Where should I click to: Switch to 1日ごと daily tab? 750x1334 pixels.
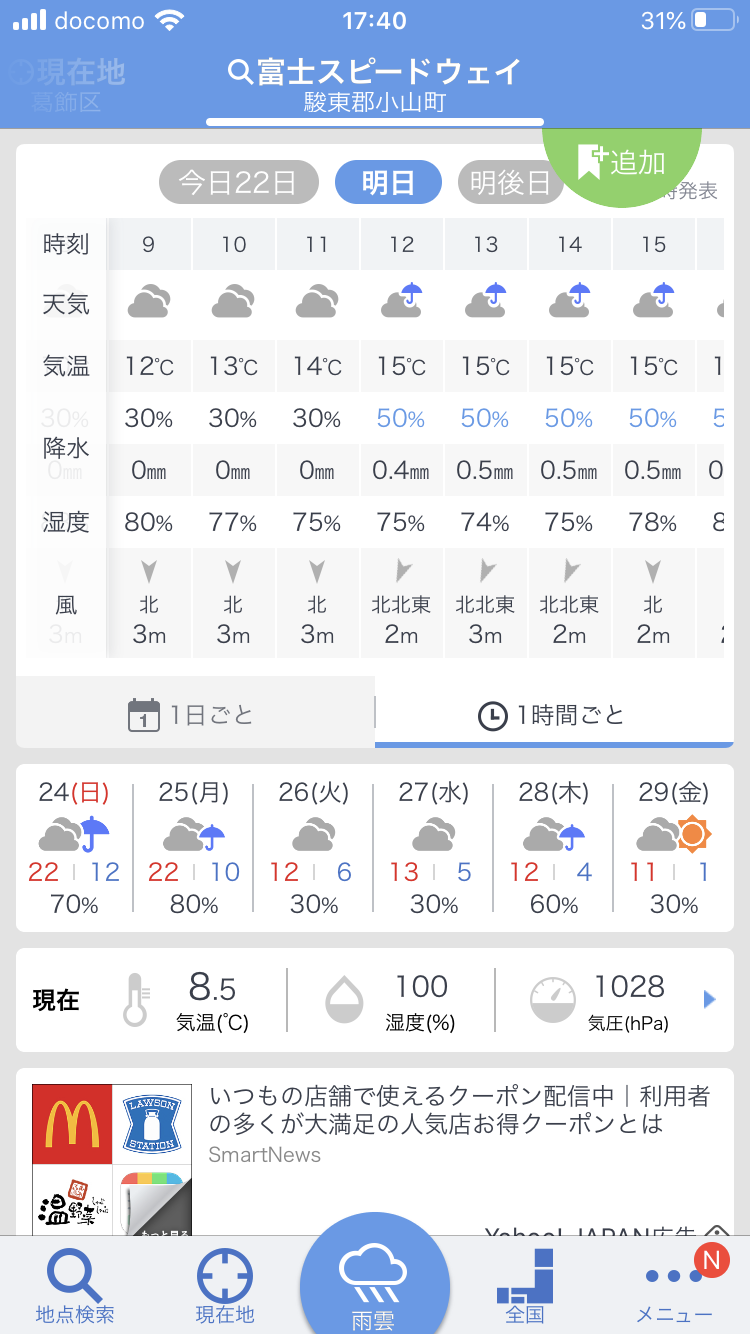[x=195, y=715]
